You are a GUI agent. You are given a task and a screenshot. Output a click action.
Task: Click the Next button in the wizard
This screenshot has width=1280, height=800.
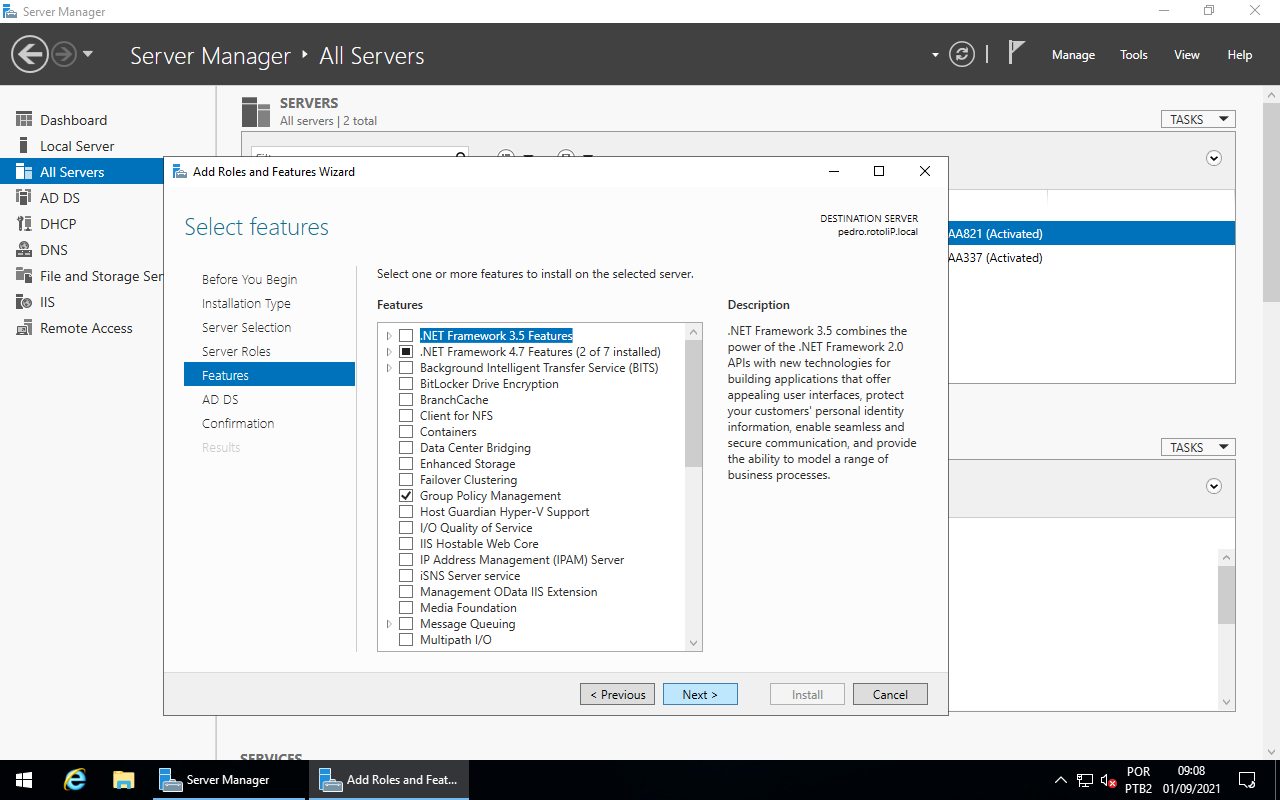point(700,693)
